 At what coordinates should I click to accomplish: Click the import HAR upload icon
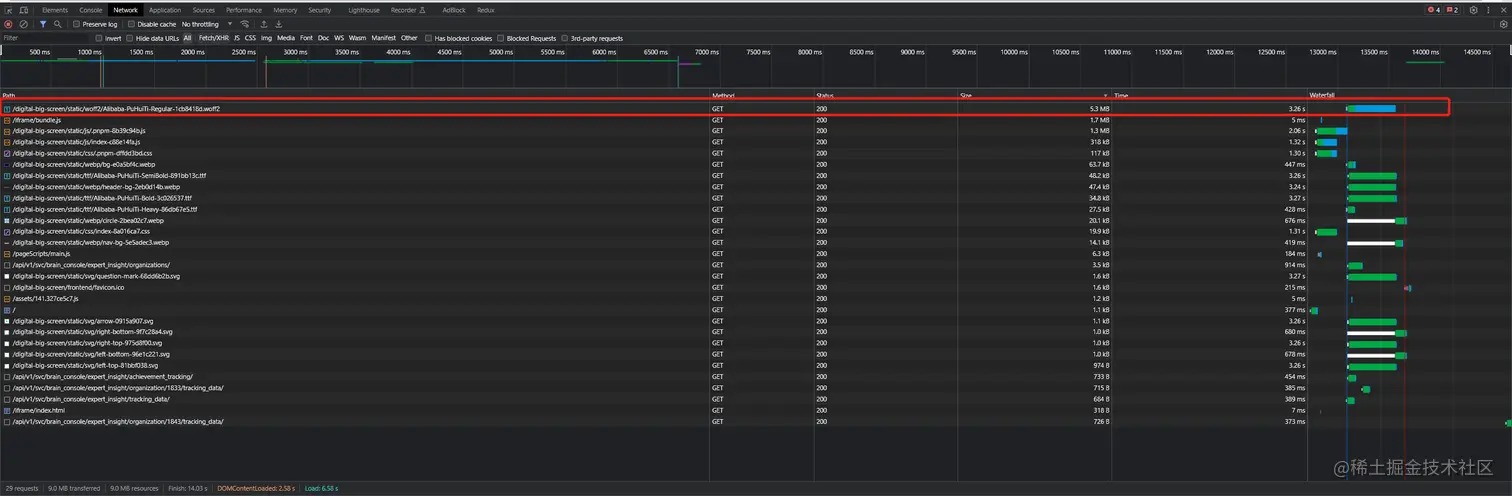[263, 24]
